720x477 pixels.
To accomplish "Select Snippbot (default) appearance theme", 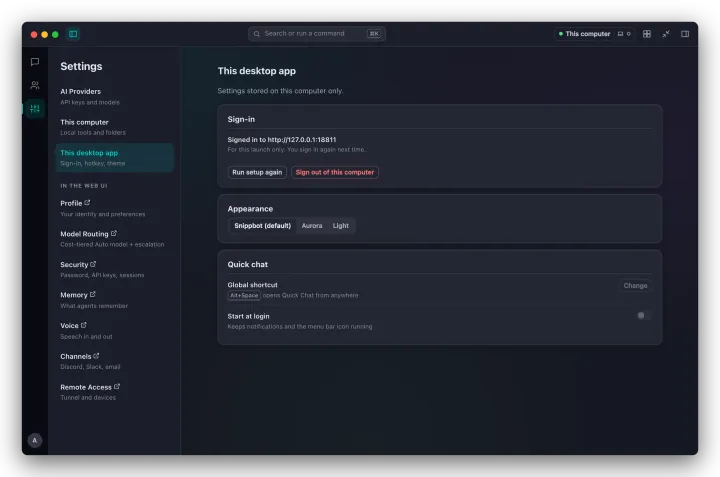I will pos(263,226).
